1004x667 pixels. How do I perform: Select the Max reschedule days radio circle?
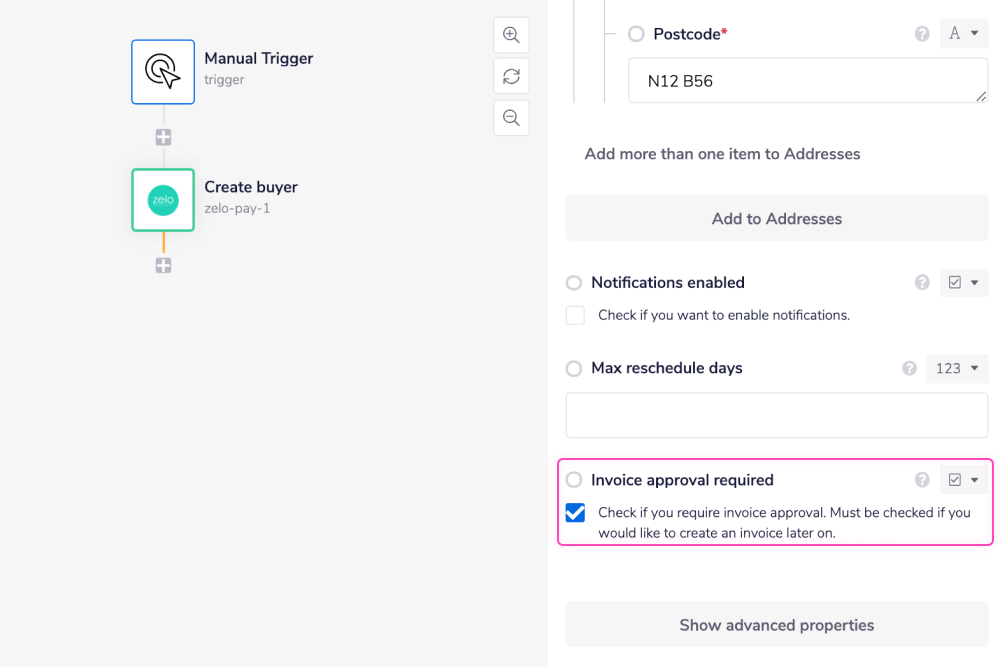[x=574, y=369]
